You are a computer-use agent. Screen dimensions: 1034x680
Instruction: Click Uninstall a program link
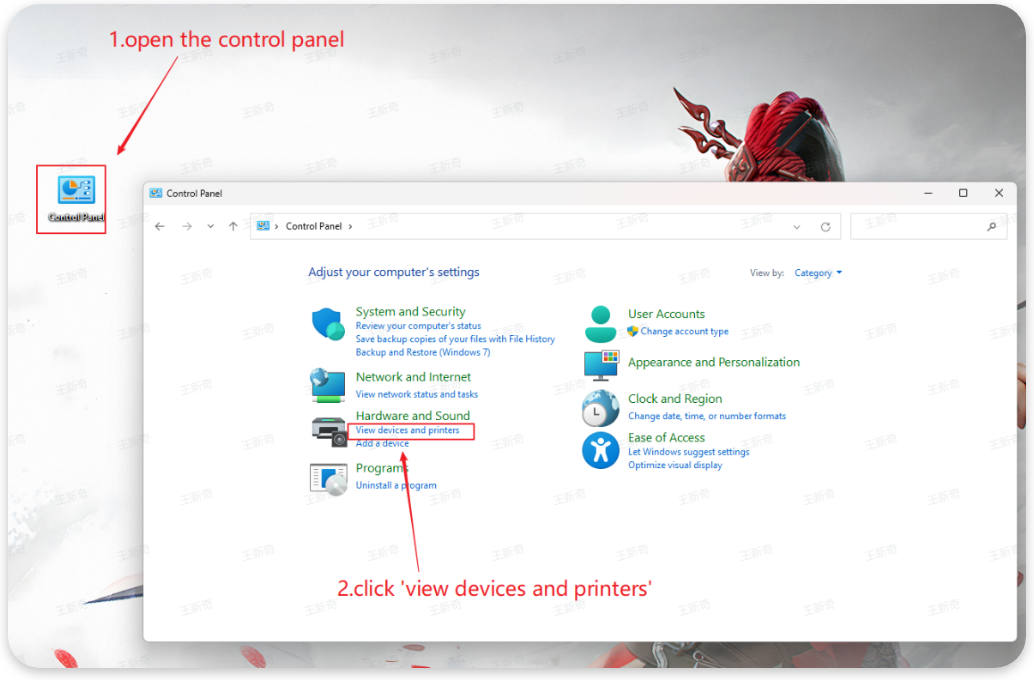tap(396, 485)
